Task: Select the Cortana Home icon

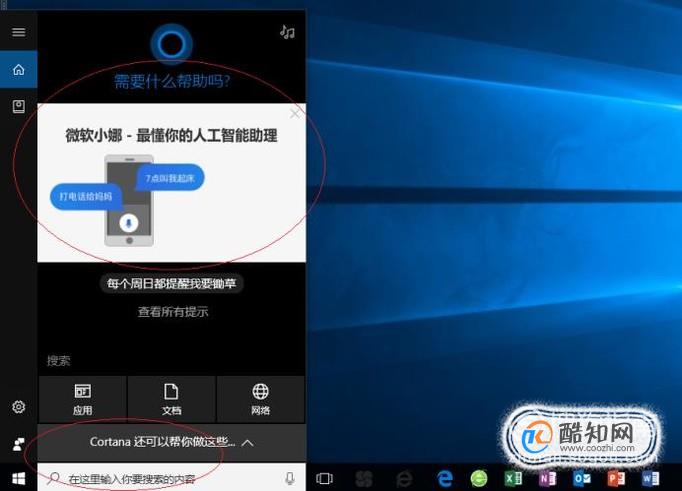Action: click(19, 70)
